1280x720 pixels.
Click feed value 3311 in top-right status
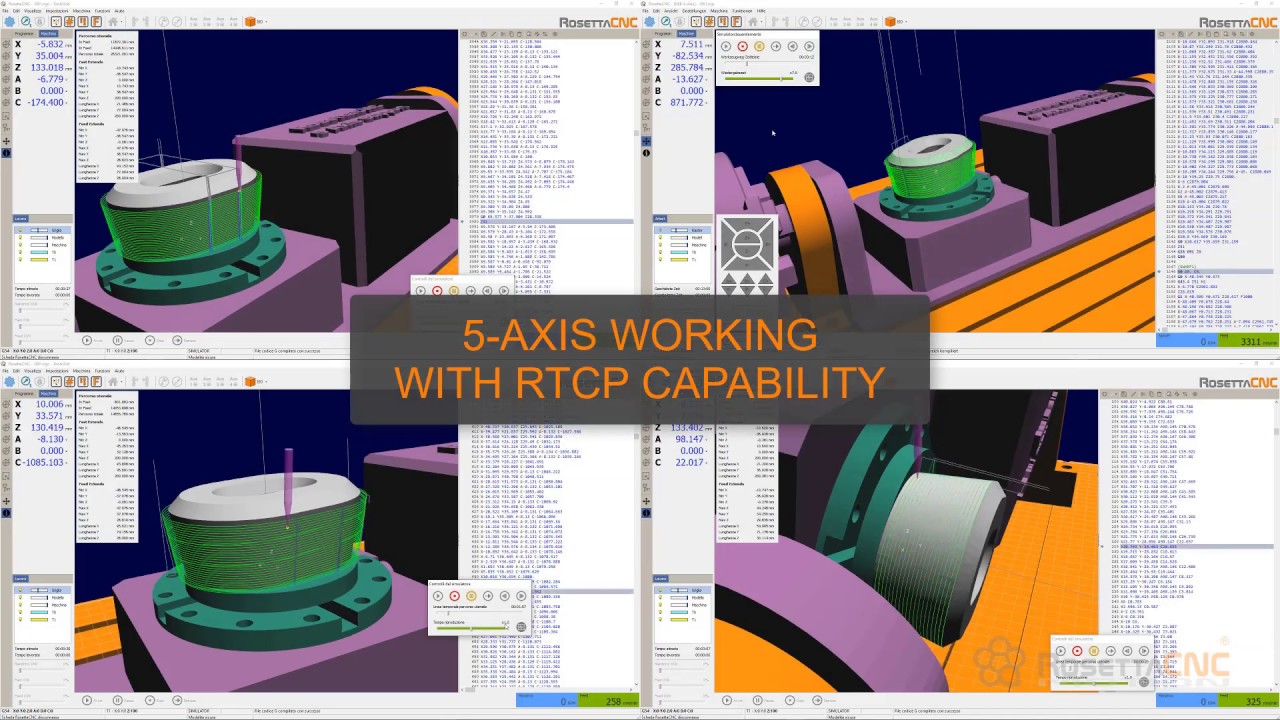tap(1251, 341)
